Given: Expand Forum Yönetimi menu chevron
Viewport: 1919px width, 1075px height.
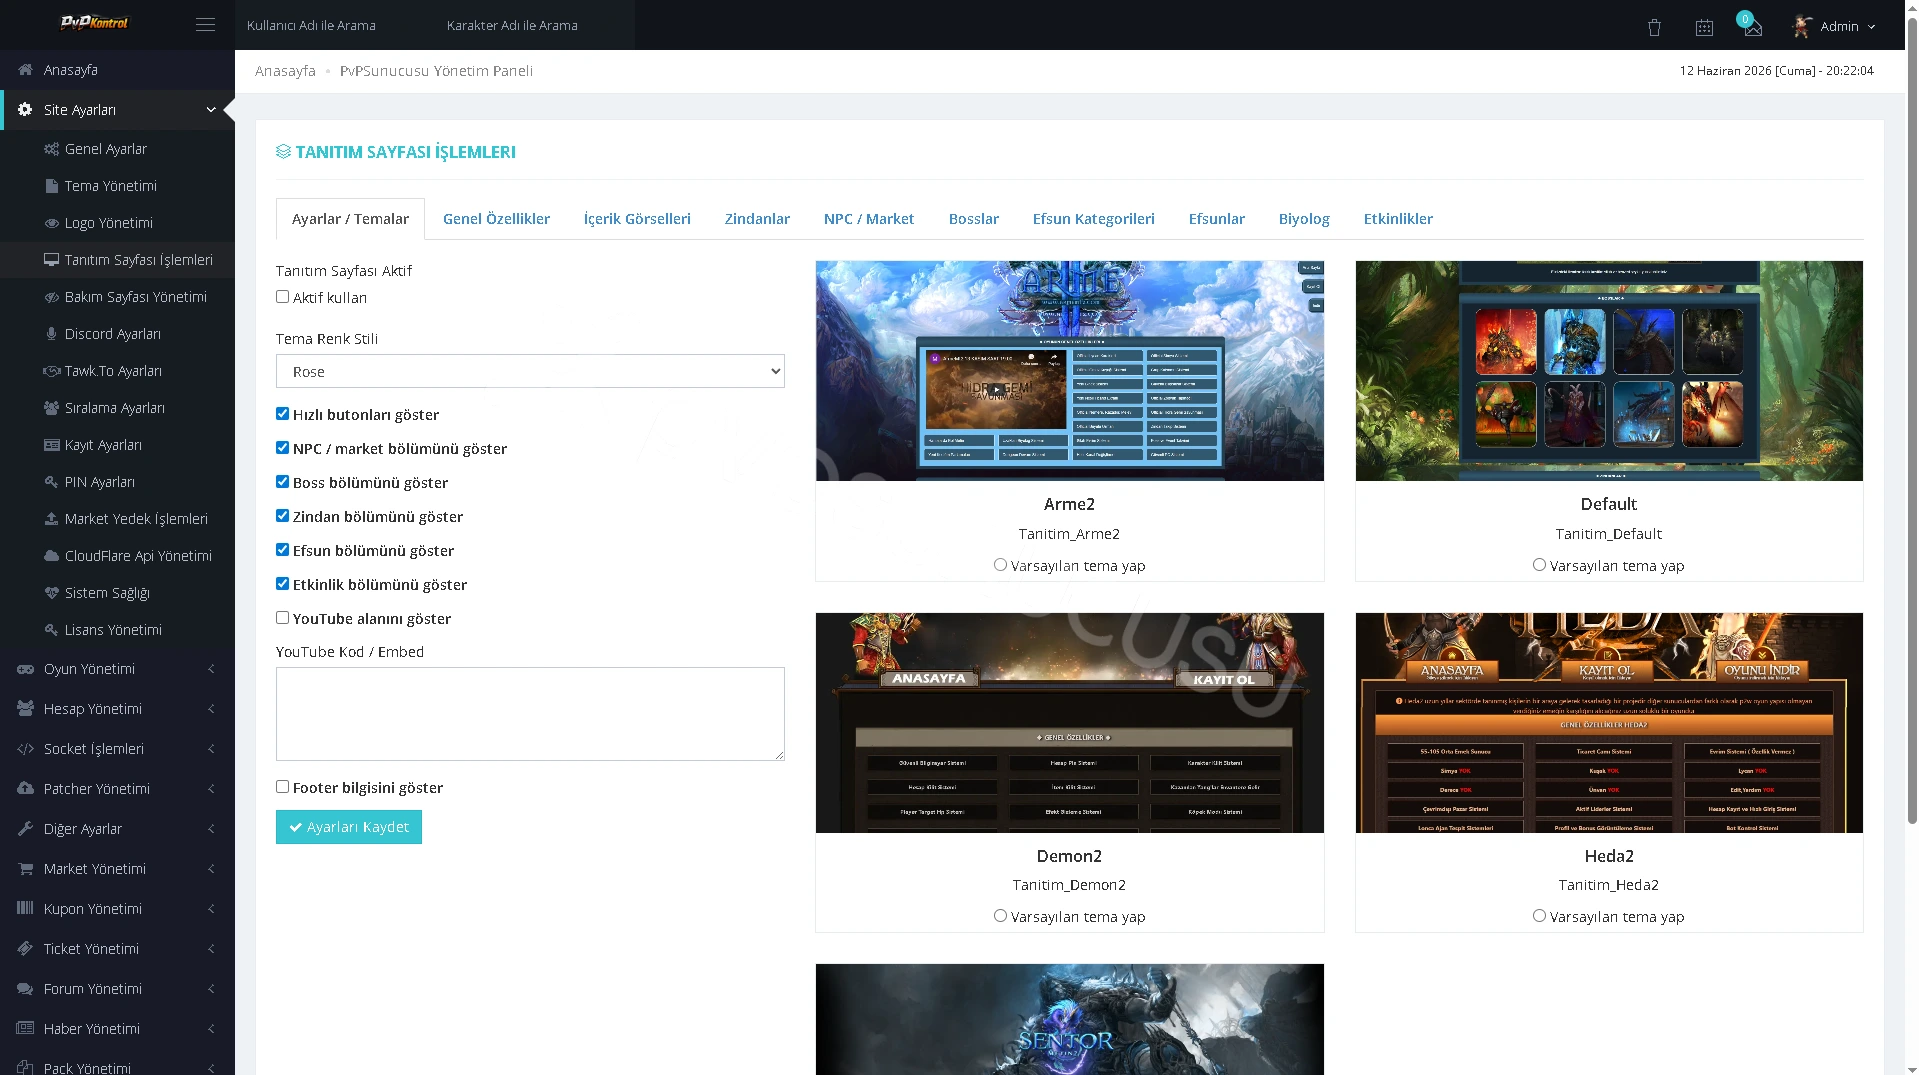Looking at the screenshot, I should [211, 989].
